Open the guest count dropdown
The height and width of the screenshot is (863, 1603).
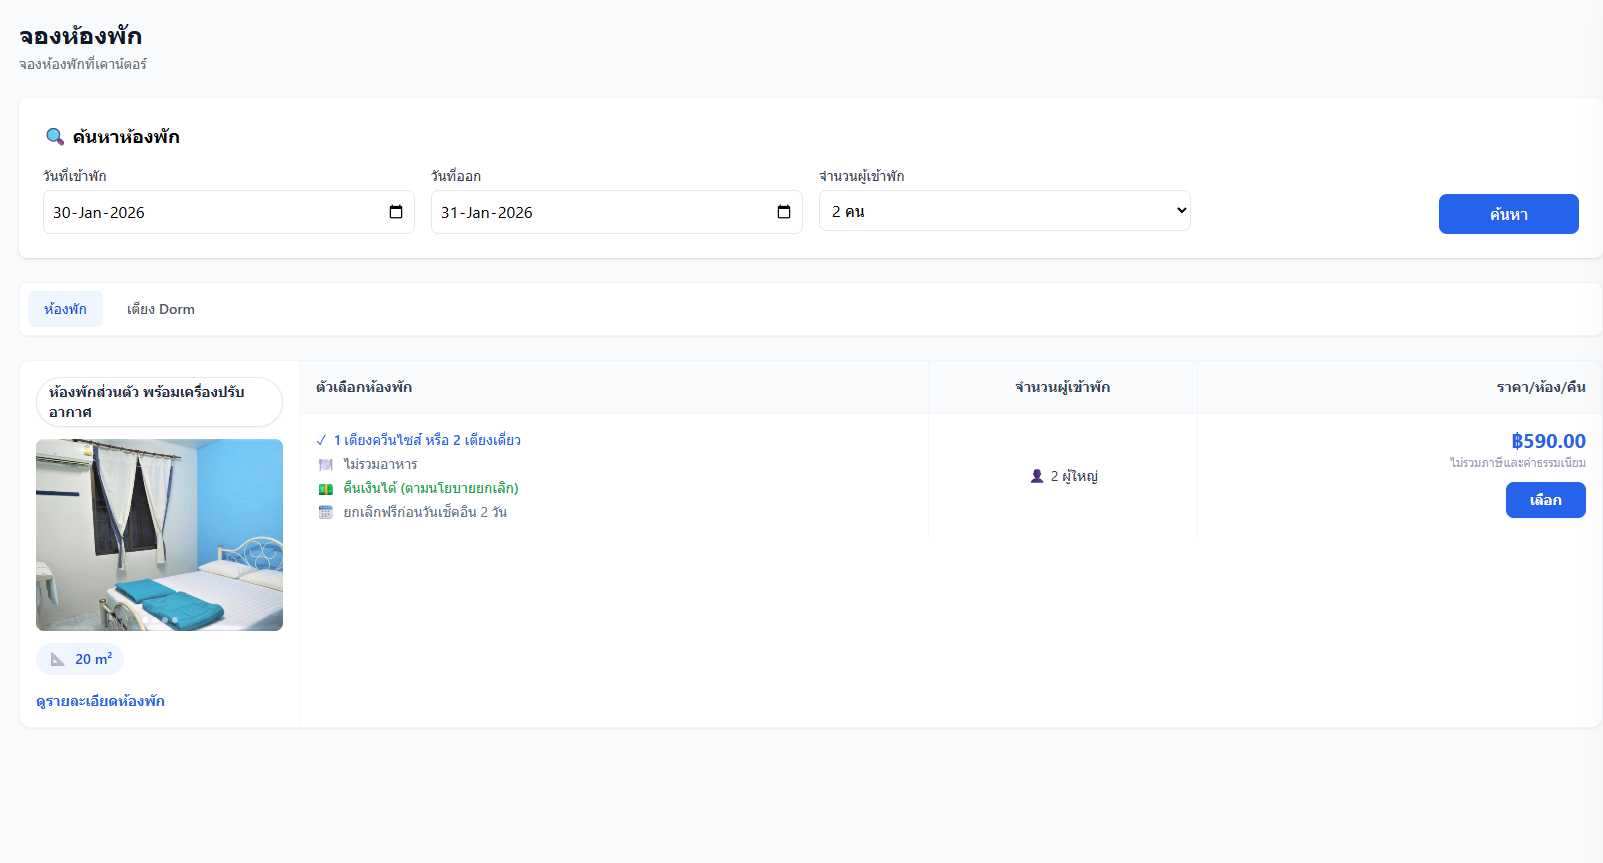1005,211
